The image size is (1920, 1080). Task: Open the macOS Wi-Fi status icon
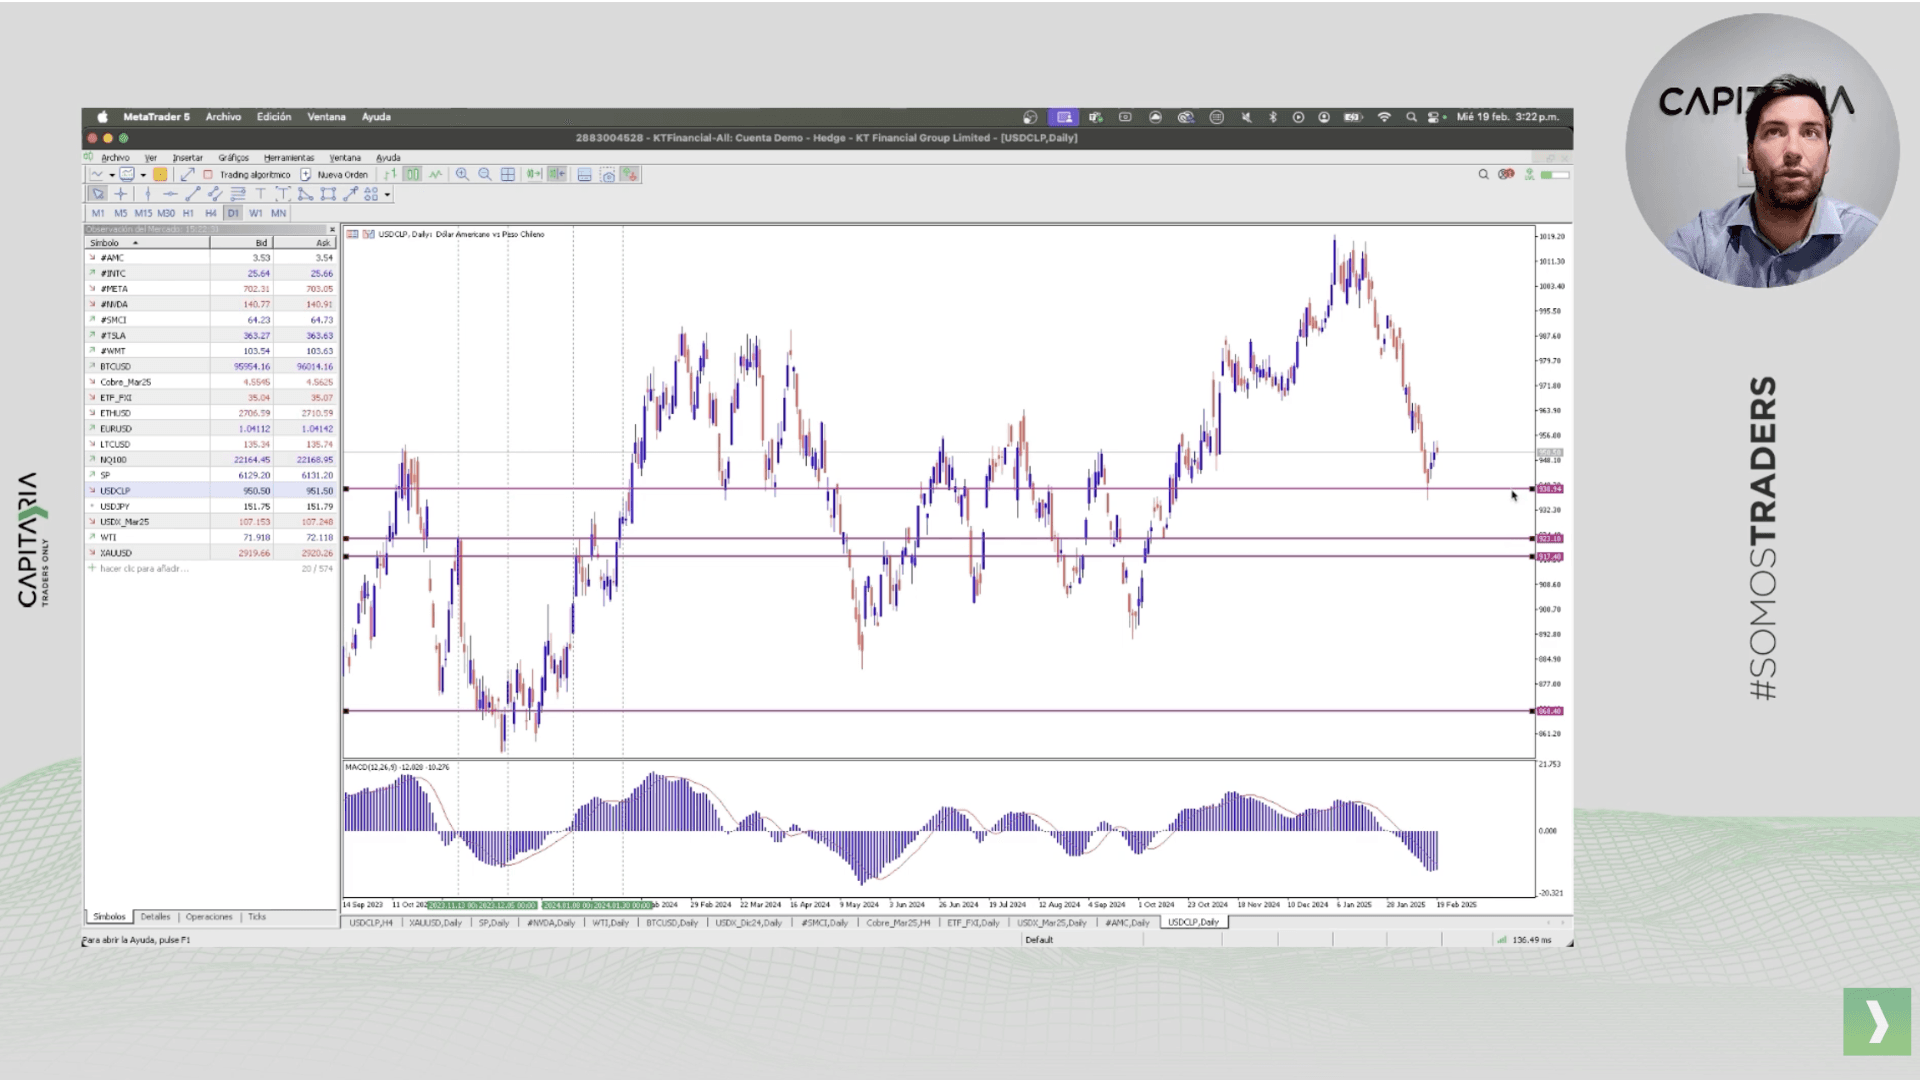[x=1384, y=117]
